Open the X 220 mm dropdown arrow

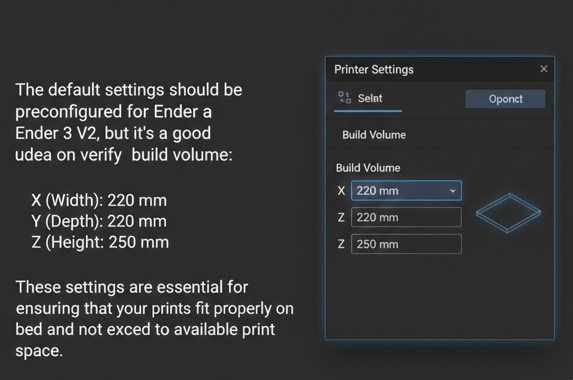point(453,191)
